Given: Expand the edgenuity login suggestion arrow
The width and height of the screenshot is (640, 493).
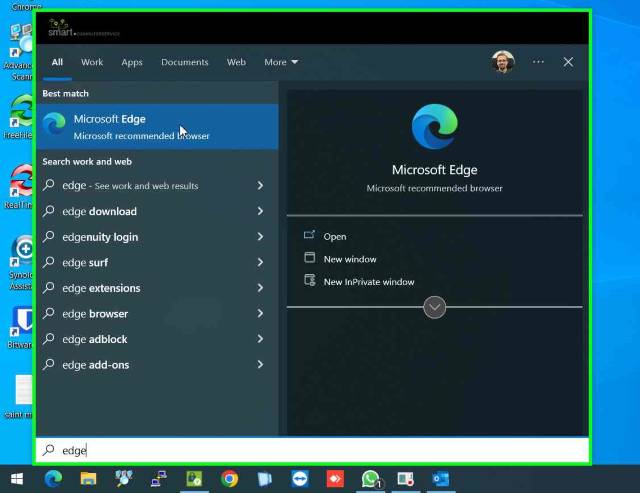Looking at the screenshot, I should pos(260,237).
